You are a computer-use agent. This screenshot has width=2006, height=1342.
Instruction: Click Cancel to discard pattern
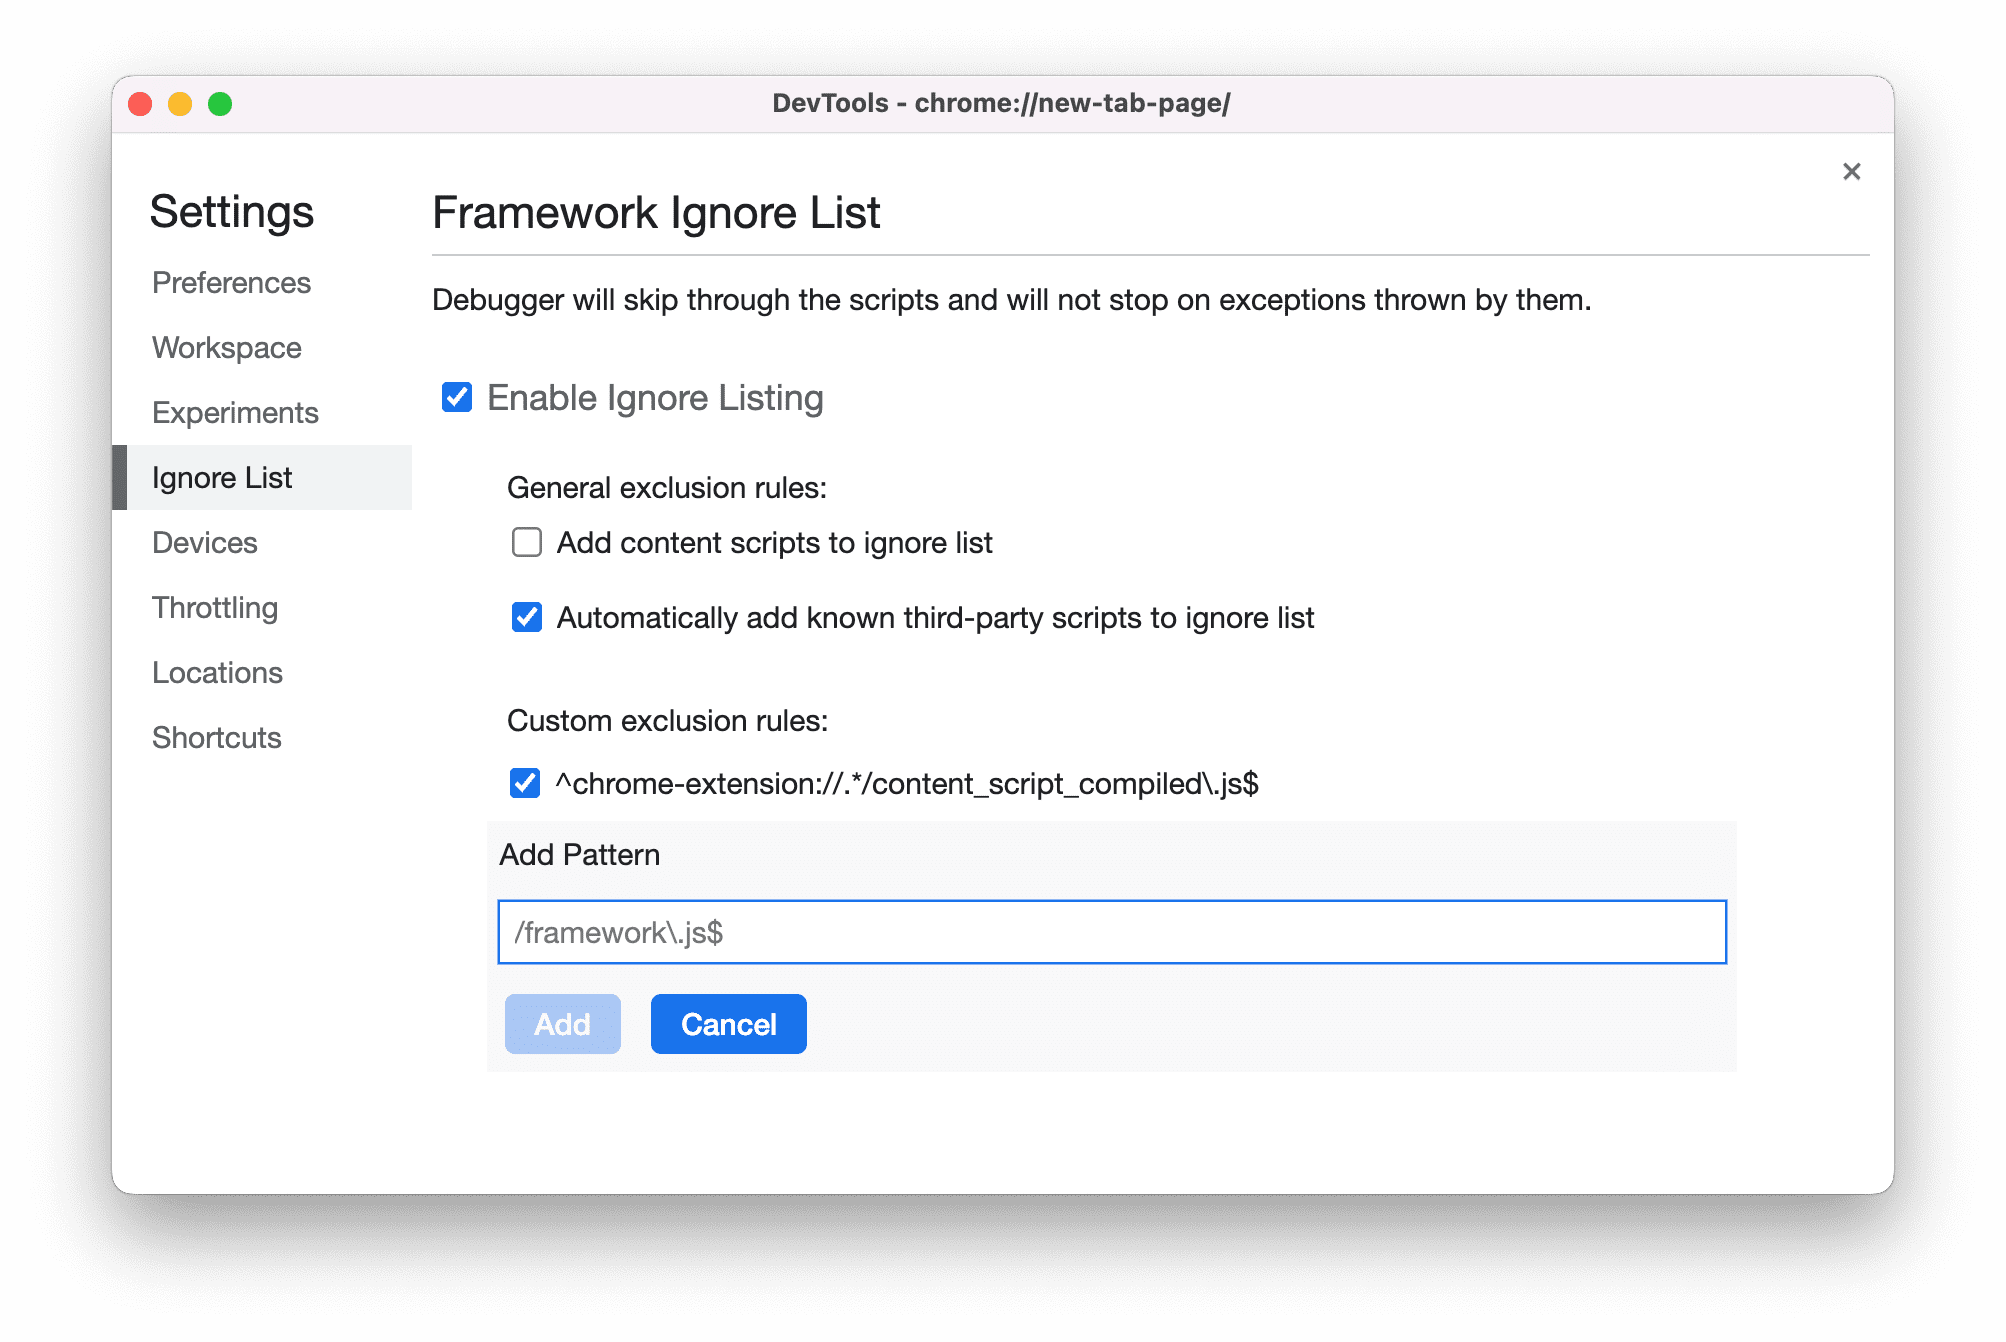pyautogui.click(x=729, y=1024)
